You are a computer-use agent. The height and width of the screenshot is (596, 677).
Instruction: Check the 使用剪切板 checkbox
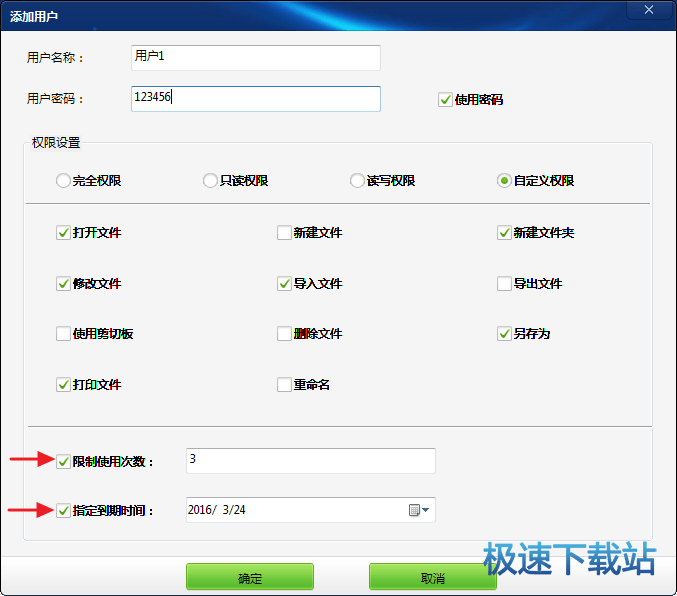[x=63, y=334]
